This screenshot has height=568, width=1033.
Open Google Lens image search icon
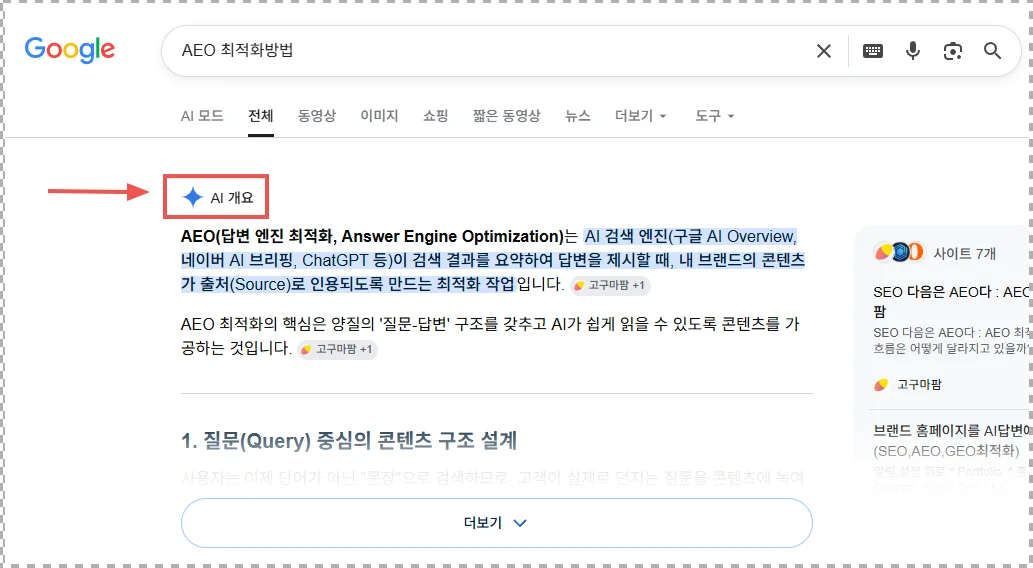(x=953, y=51)
